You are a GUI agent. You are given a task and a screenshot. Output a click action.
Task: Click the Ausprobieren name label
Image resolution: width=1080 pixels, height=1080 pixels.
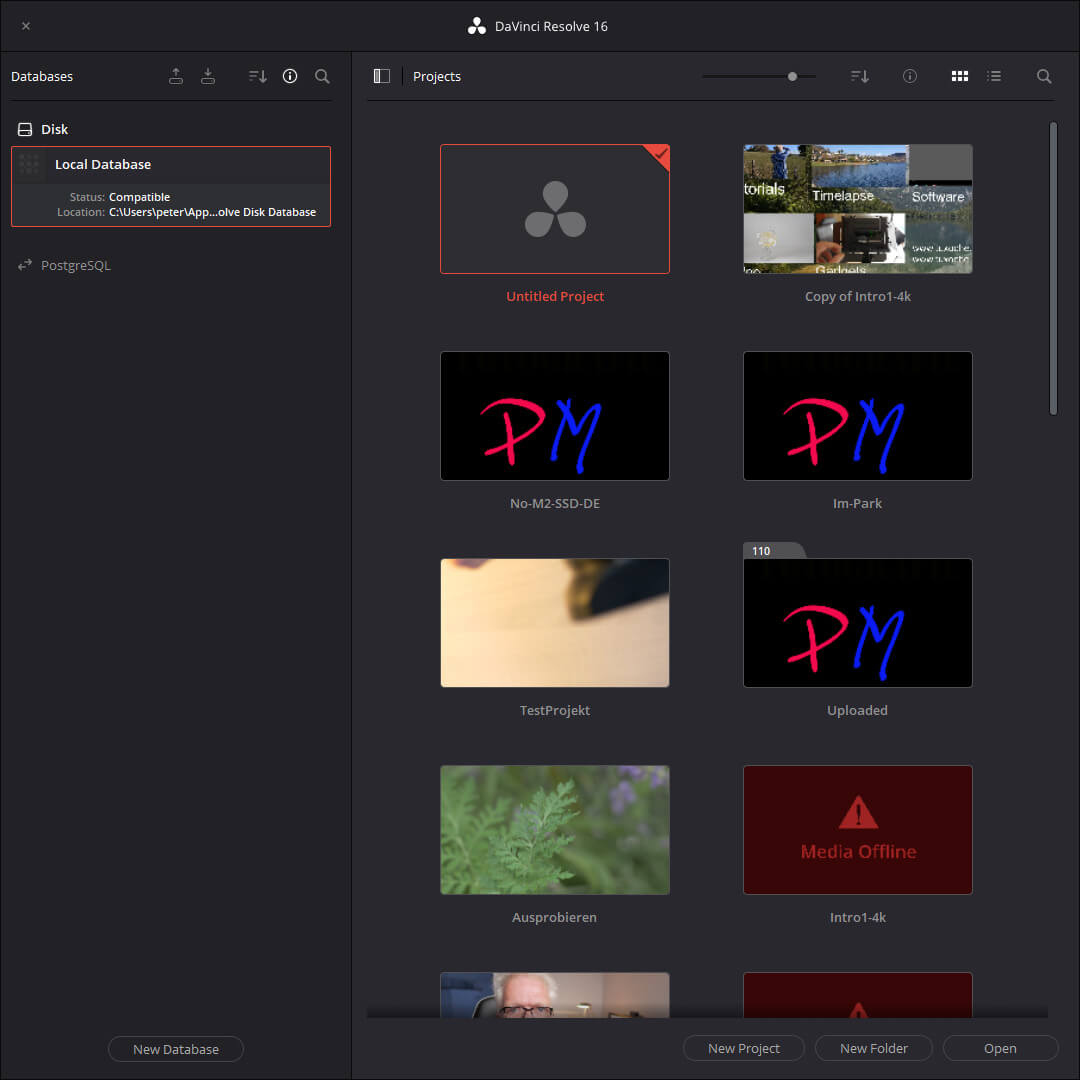pyautogui.click(x=554, y=917)
